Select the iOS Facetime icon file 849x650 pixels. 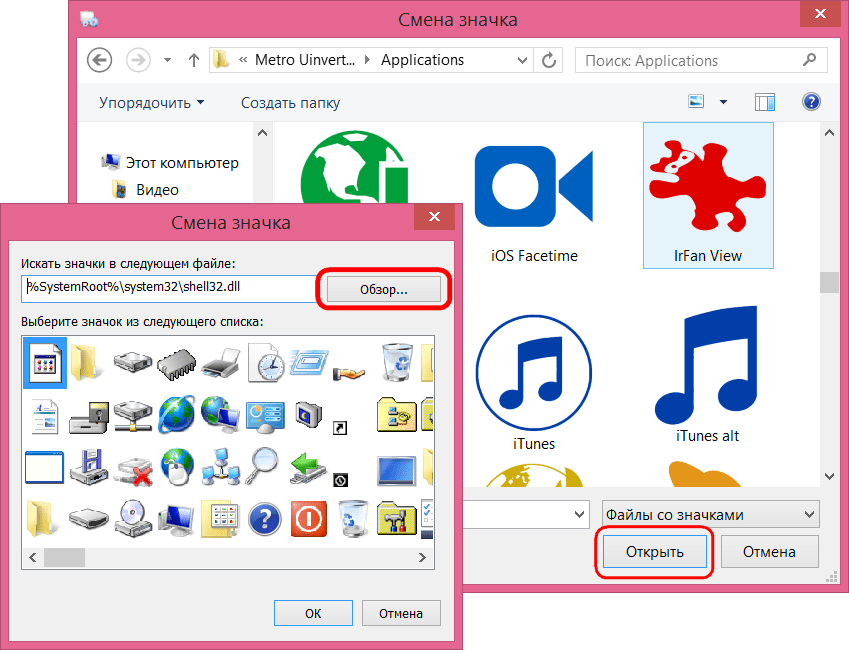pyautogui.click(x=534, y=203)
